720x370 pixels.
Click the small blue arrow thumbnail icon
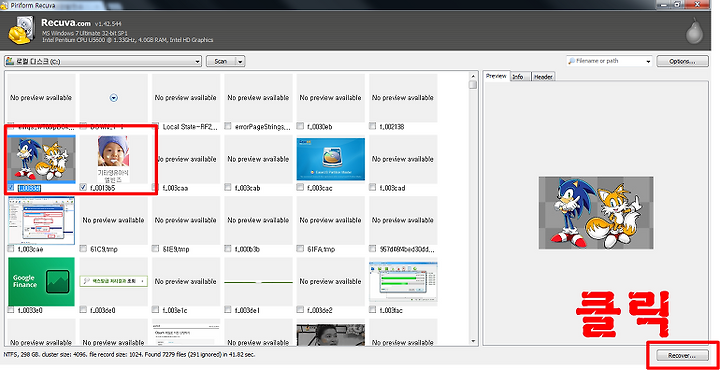(114, 98)
